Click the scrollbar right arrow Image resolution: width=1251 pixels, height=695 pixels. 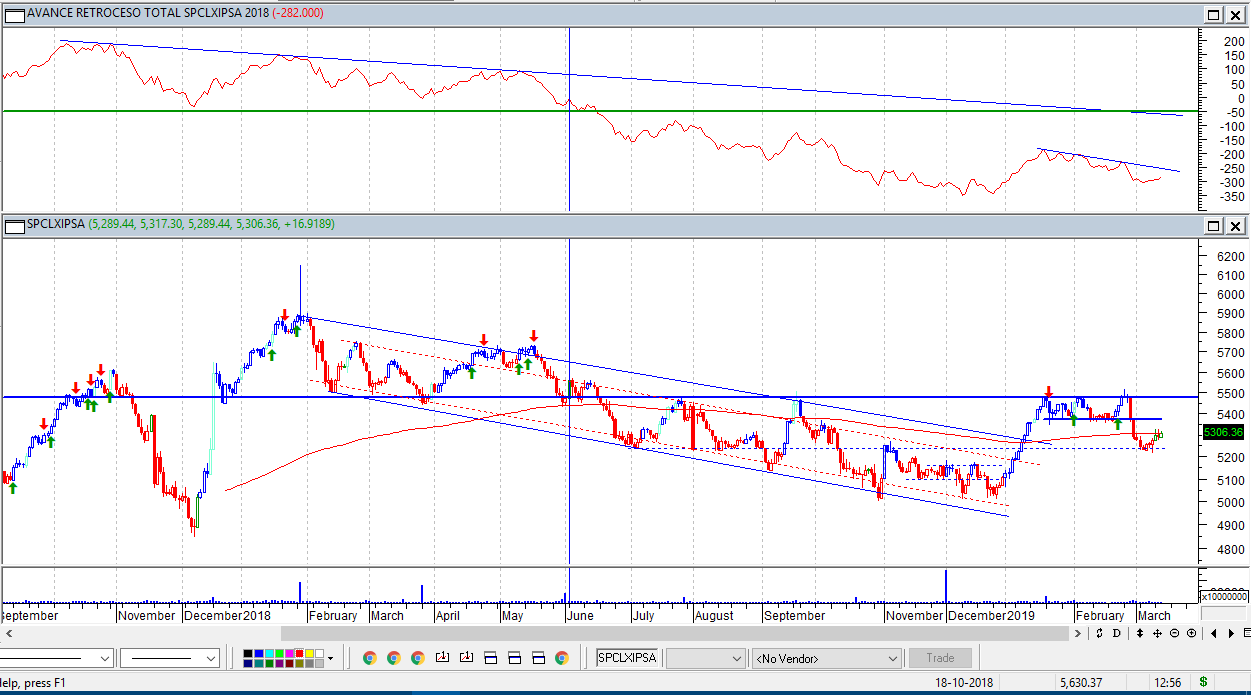pyautogui.click(x=1078, y=633)
